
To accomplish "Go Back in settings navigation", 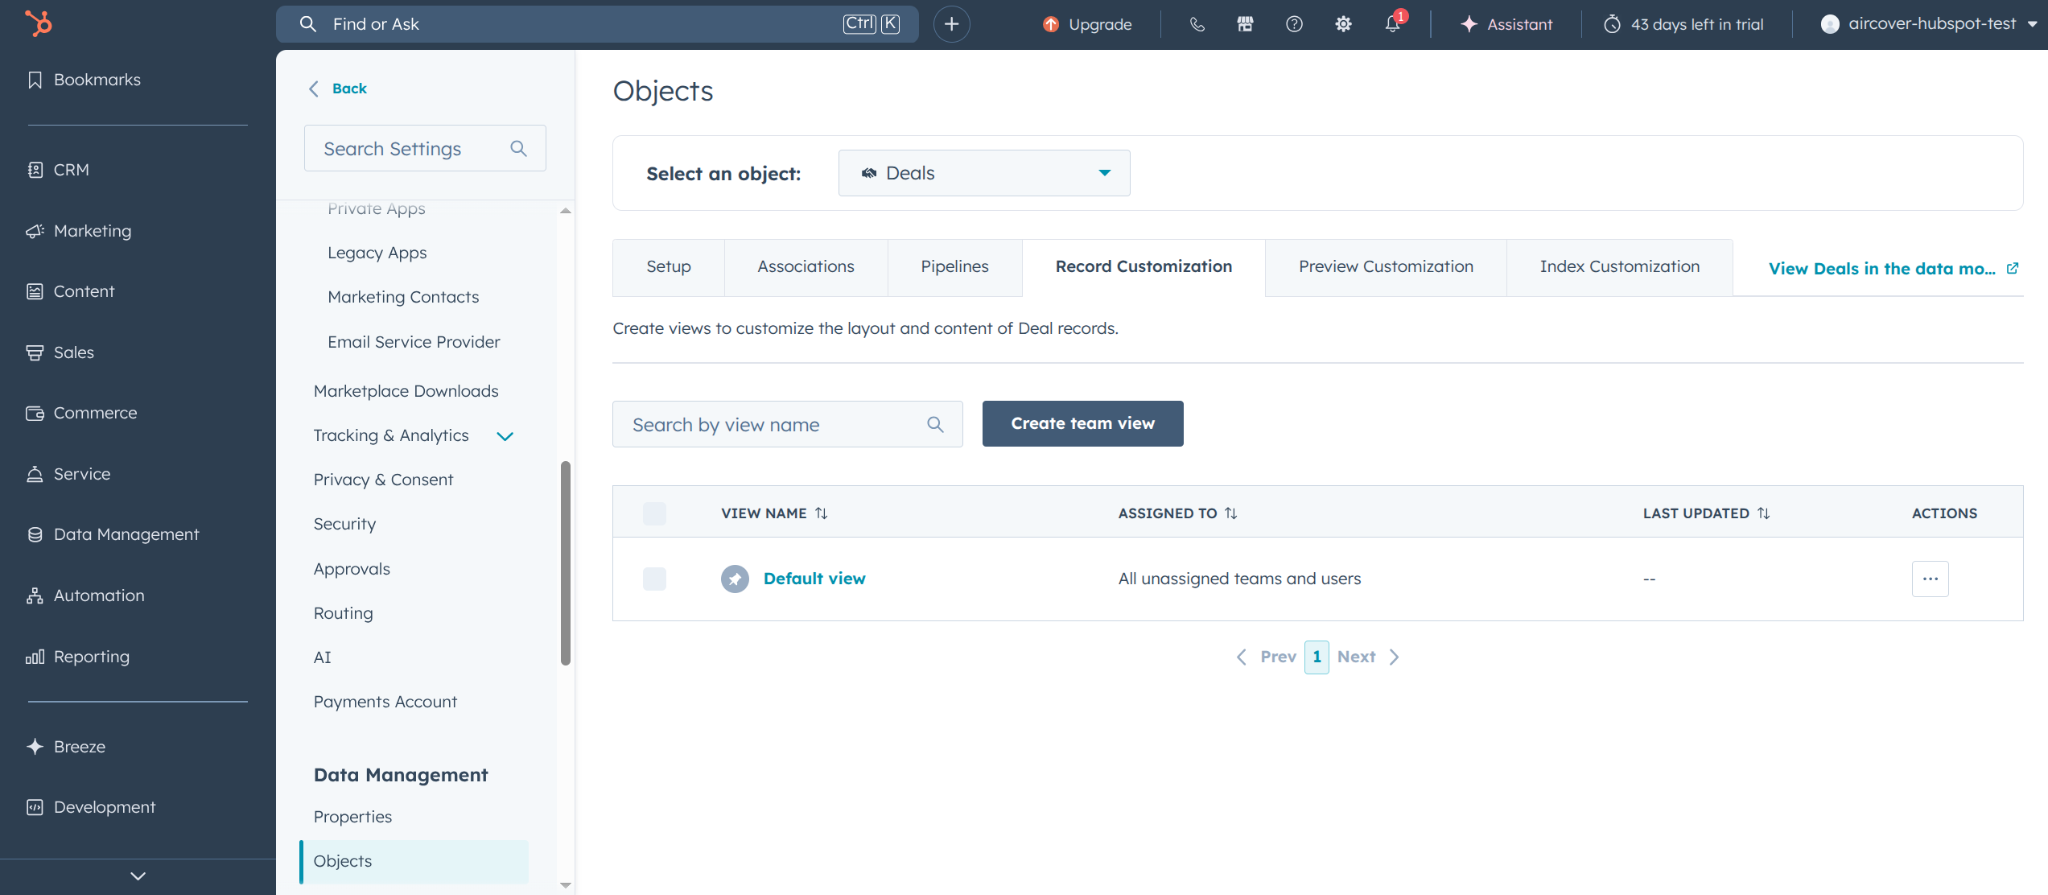I will click(338, 88).
